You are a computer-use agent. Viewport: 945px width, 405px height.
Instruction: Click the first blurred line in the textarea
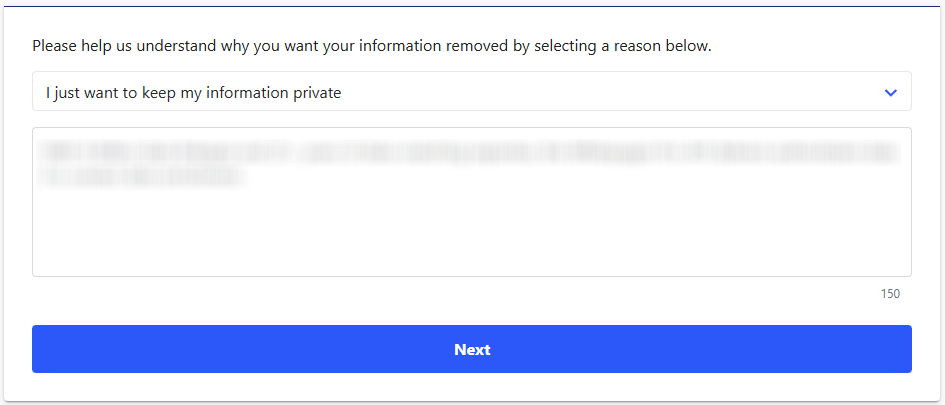coord(468,153)
